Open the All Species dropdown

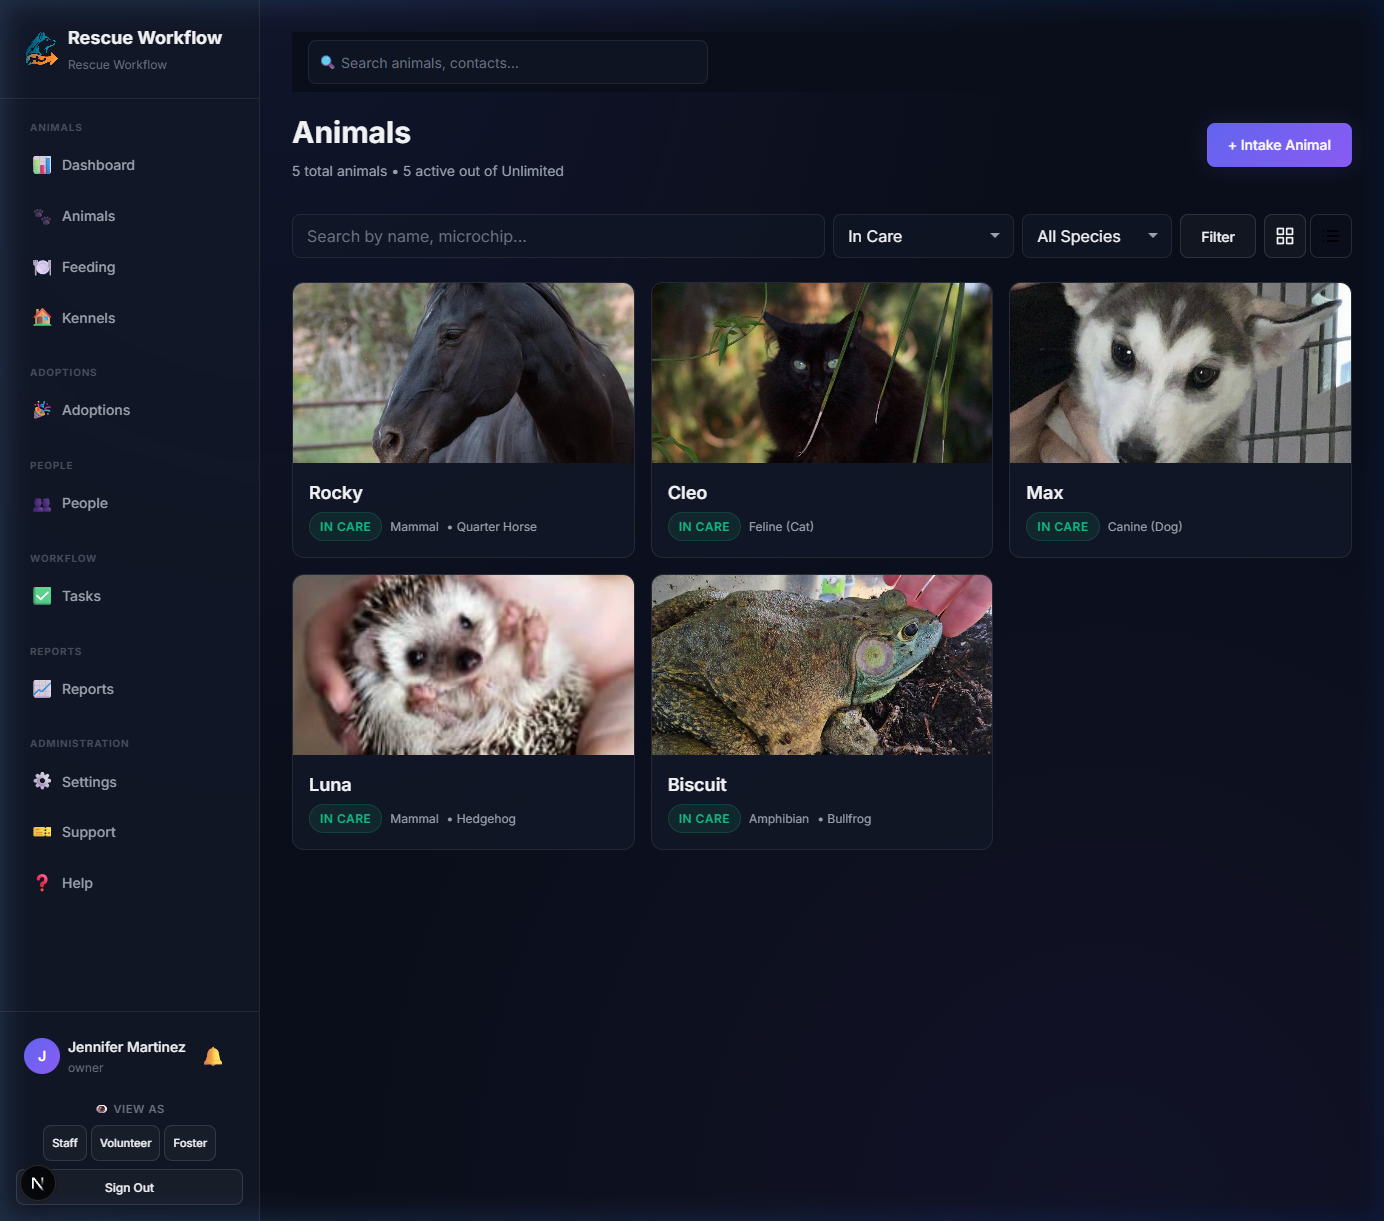1096,236
